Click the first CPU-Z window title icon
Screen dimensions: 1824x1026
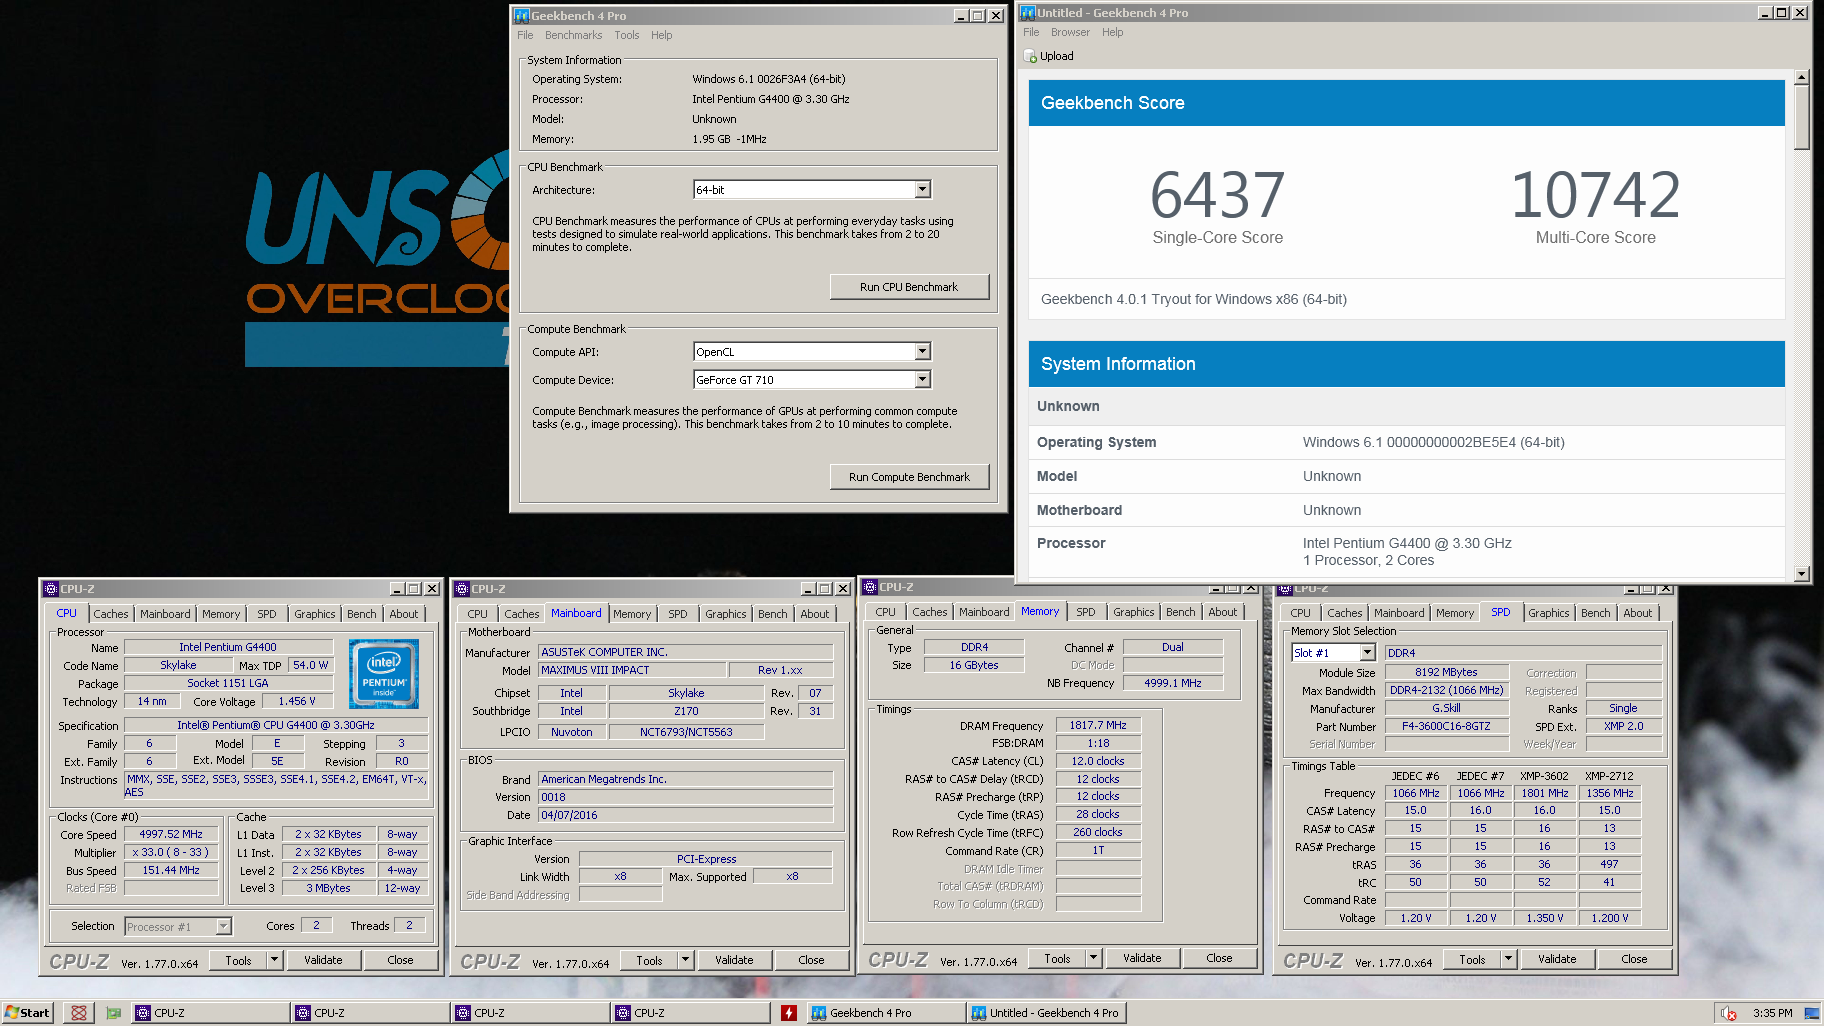pos(51,589)
